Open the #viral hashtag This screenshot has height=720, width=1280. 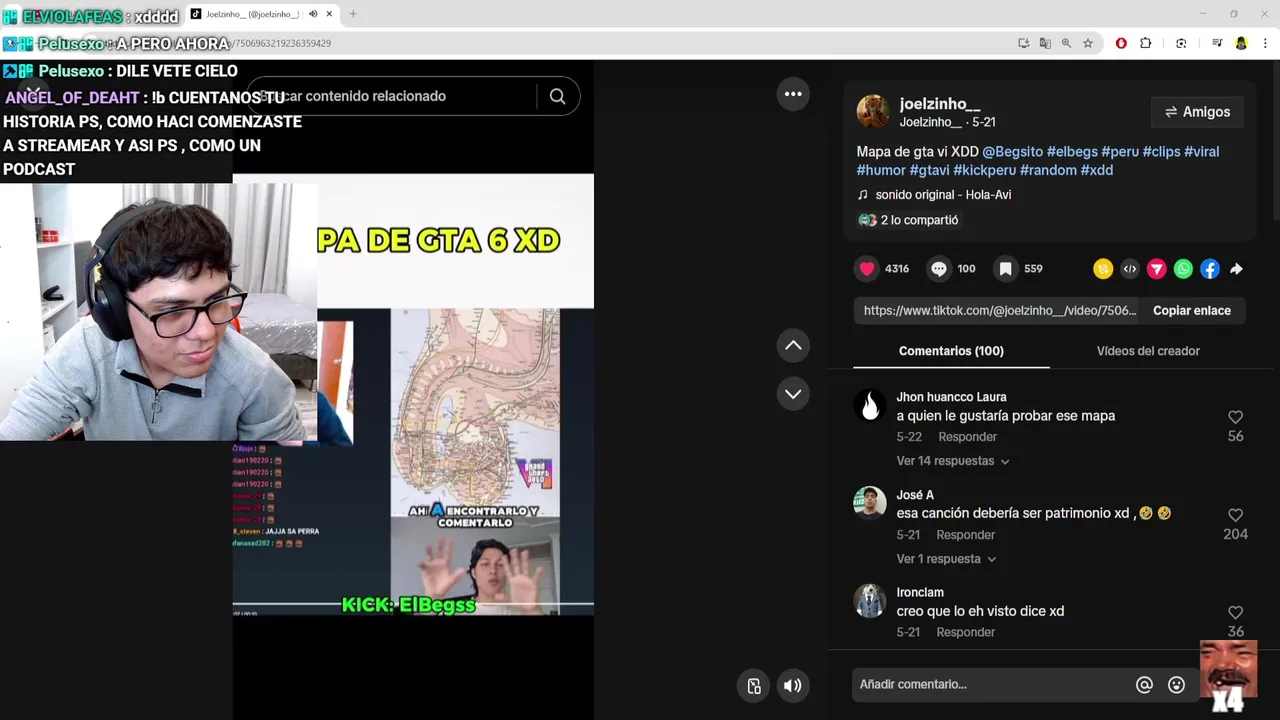click(x=1202, y=152)
